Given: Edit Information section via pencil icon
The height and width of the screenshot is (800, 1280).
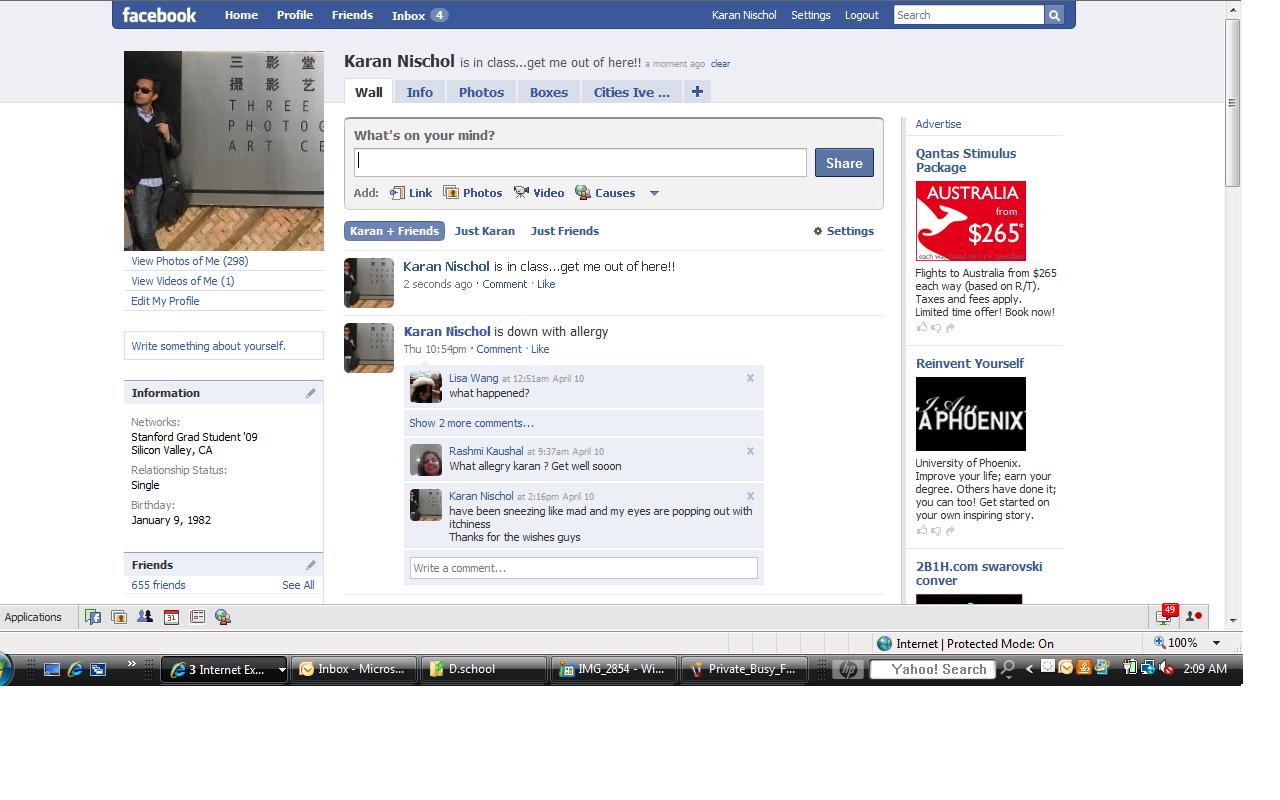Looking at the screenshot, I should click(311, 393).
